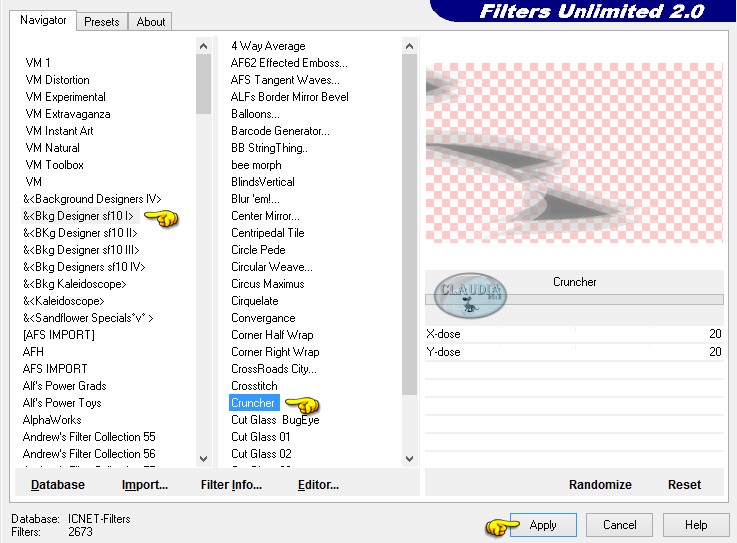Select VM Natural category
The height and width of the screenshot is (543, 737).
coord(53,148)
